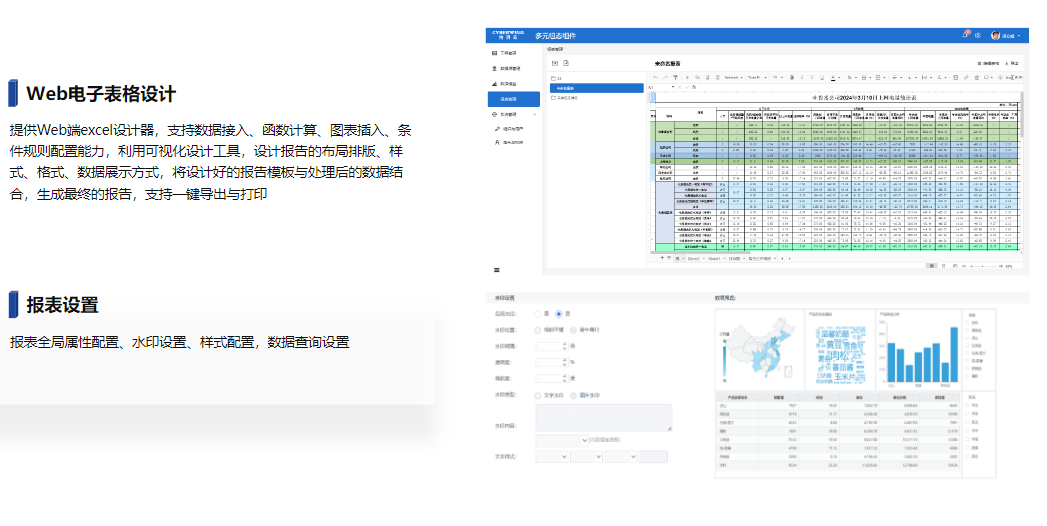
Task: Click the undo arrow in spreadsheet toolbar
Action: [655, 77]
